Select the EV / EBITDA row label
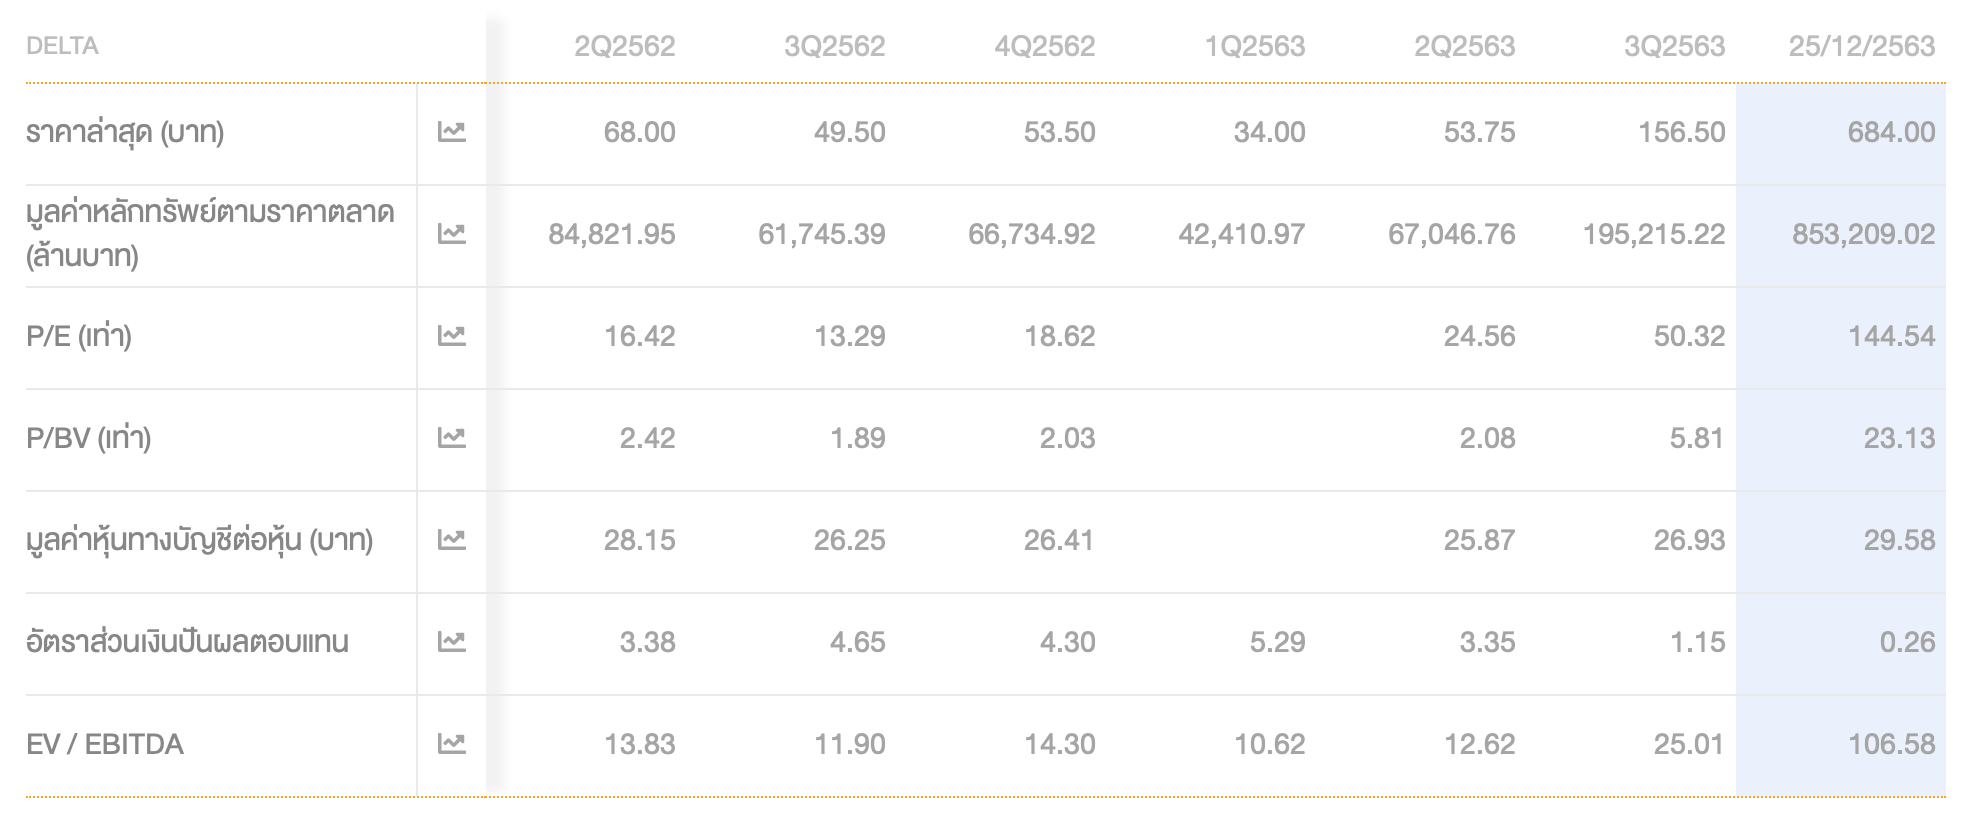The height and width of the screenshot is (820, 1968). pyautogui.click(x=105, y=744)
